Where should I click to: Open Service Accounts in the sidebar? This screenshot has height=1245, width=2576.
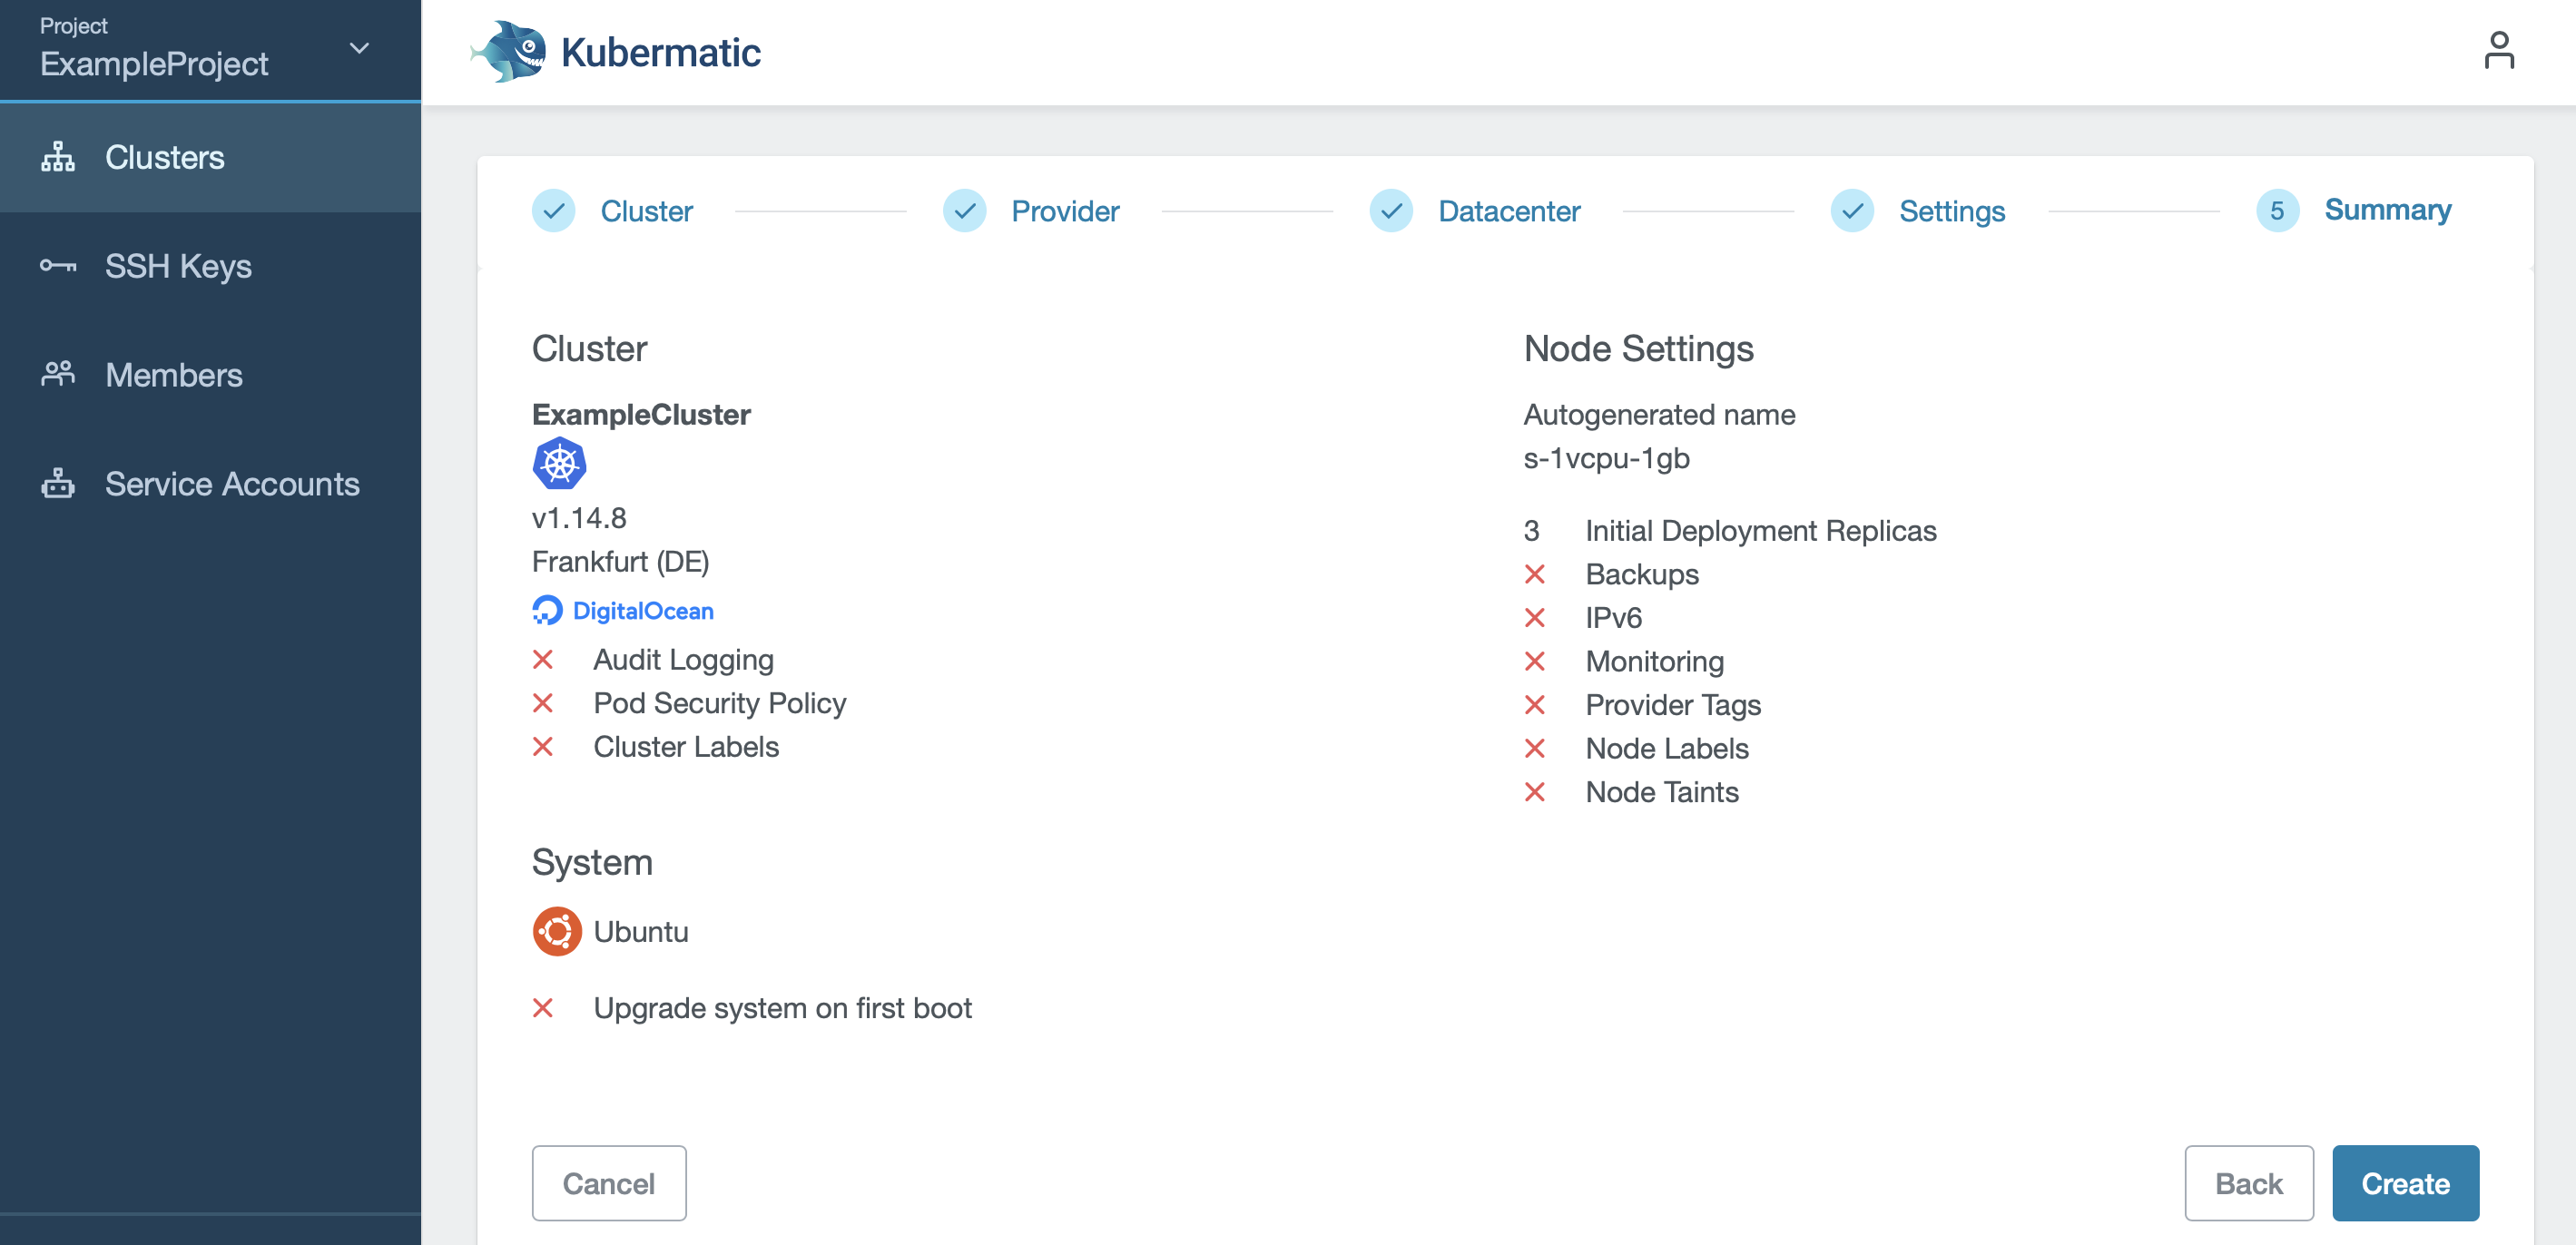(210, 483)
